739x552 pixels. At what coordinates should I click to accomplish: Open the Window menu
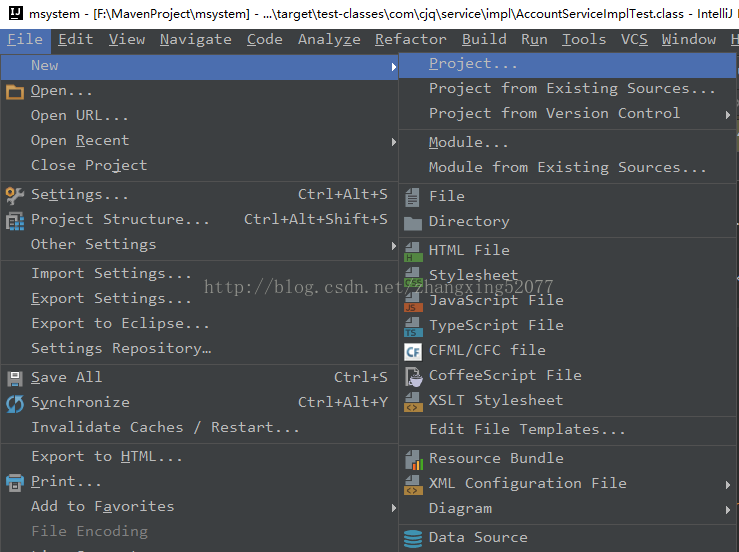[689, 40]
